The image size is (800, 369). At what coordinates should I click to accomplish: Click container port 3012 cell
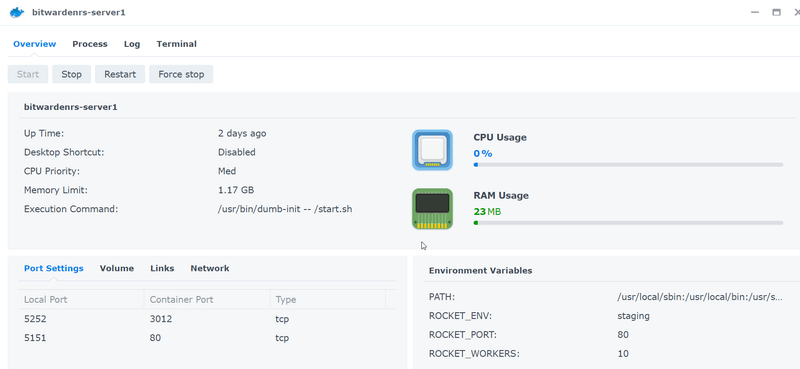click(161, 319)
